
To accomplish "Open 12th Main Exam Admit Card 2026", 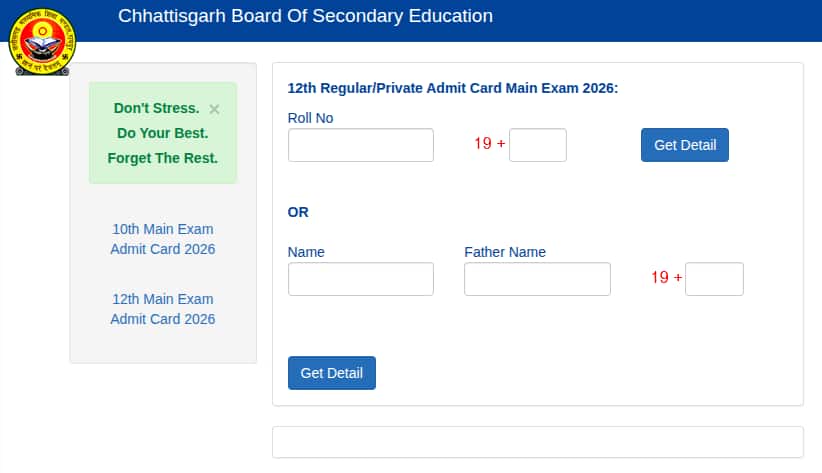I will click(163, 309).
